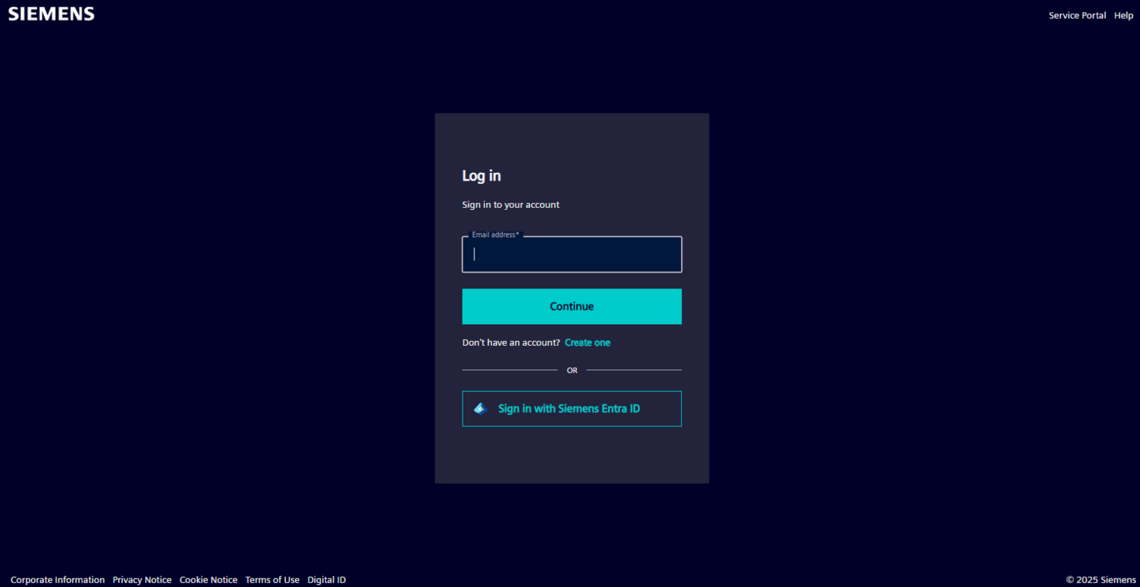Screen dimensions: 1140x587
Task: Click the Log in heading
Action: [481, 176]
